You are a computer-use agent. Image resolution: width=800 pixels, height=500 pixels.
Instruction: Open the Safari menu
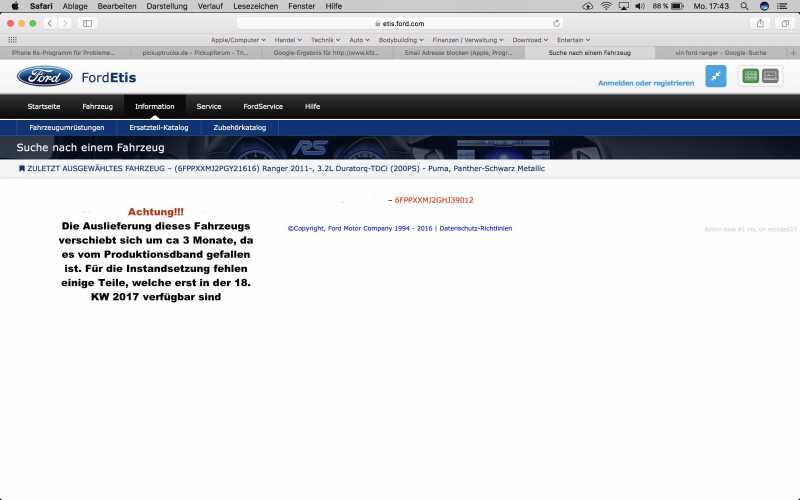click(x=41, y=6)
